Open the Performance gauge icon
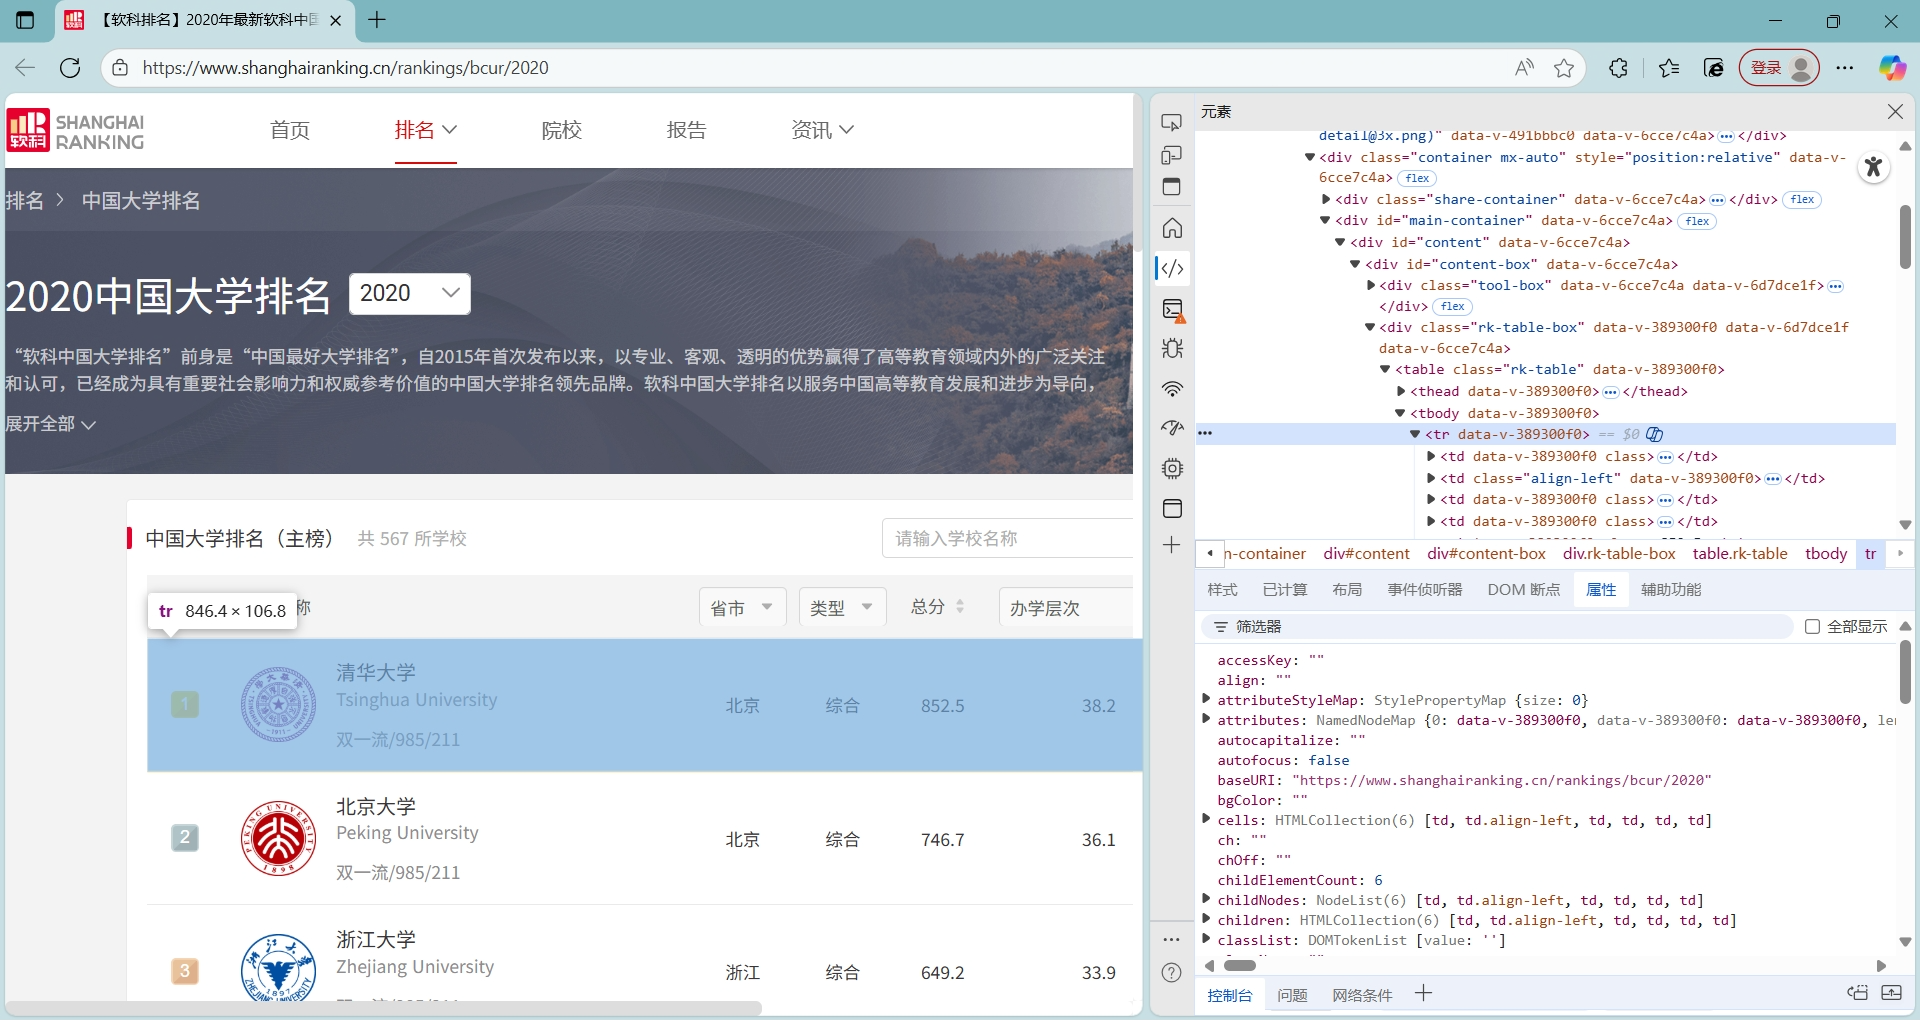The width and height of the screenshot is (1920, 1020). coord(1172,428)
